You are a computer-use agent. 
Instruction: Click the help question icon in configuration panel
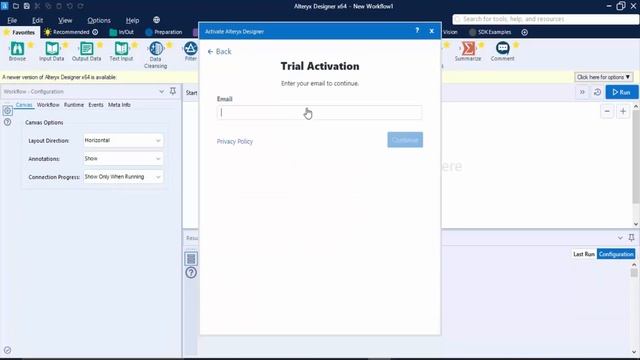tap(7, 122)
